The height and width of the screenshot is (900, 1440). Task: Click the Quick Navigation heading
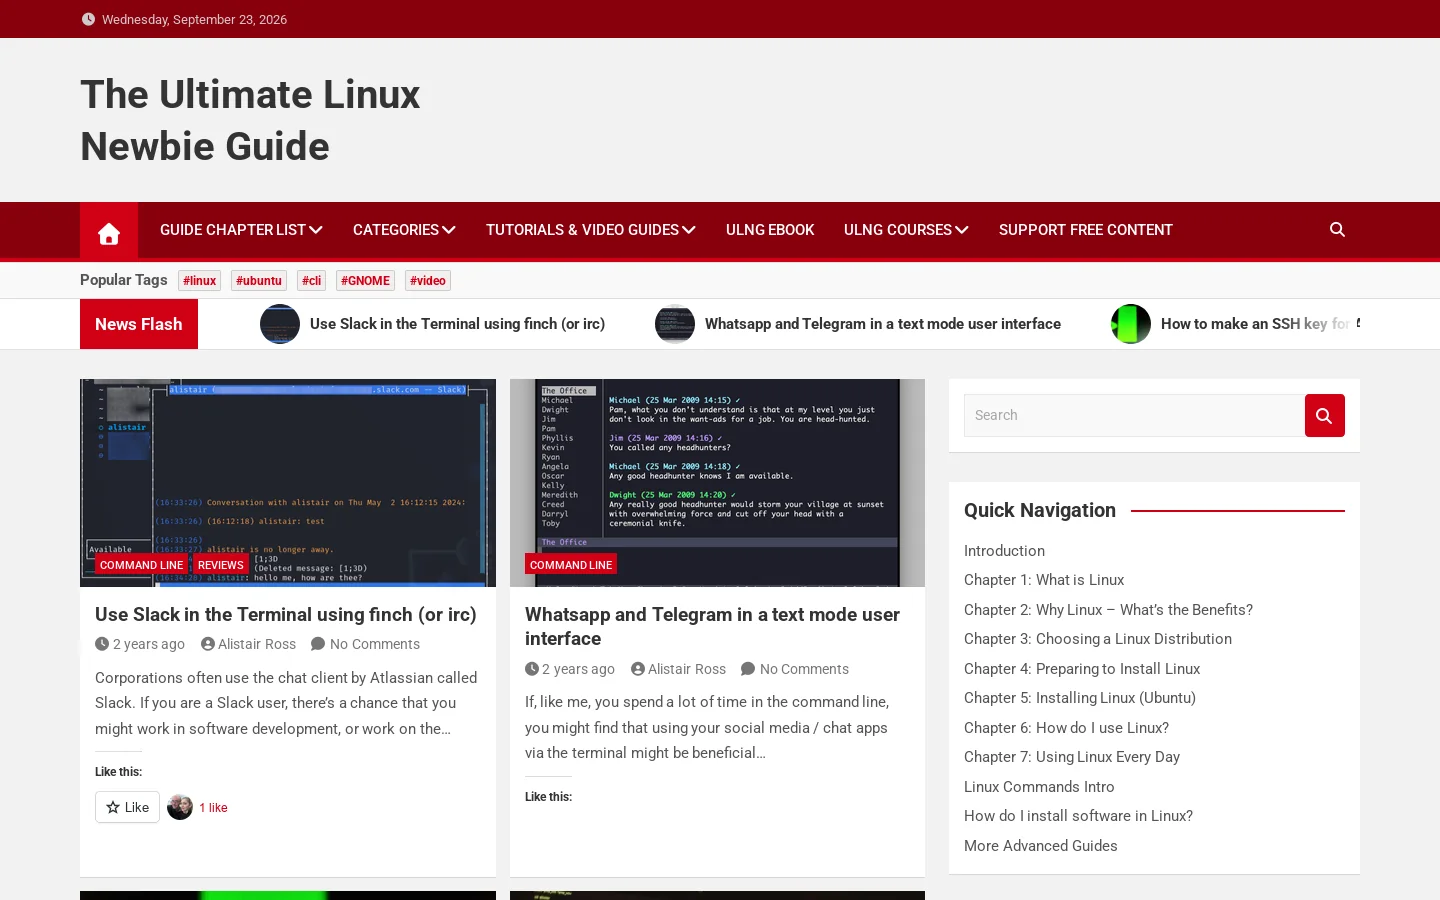[x=1040, y=510]
